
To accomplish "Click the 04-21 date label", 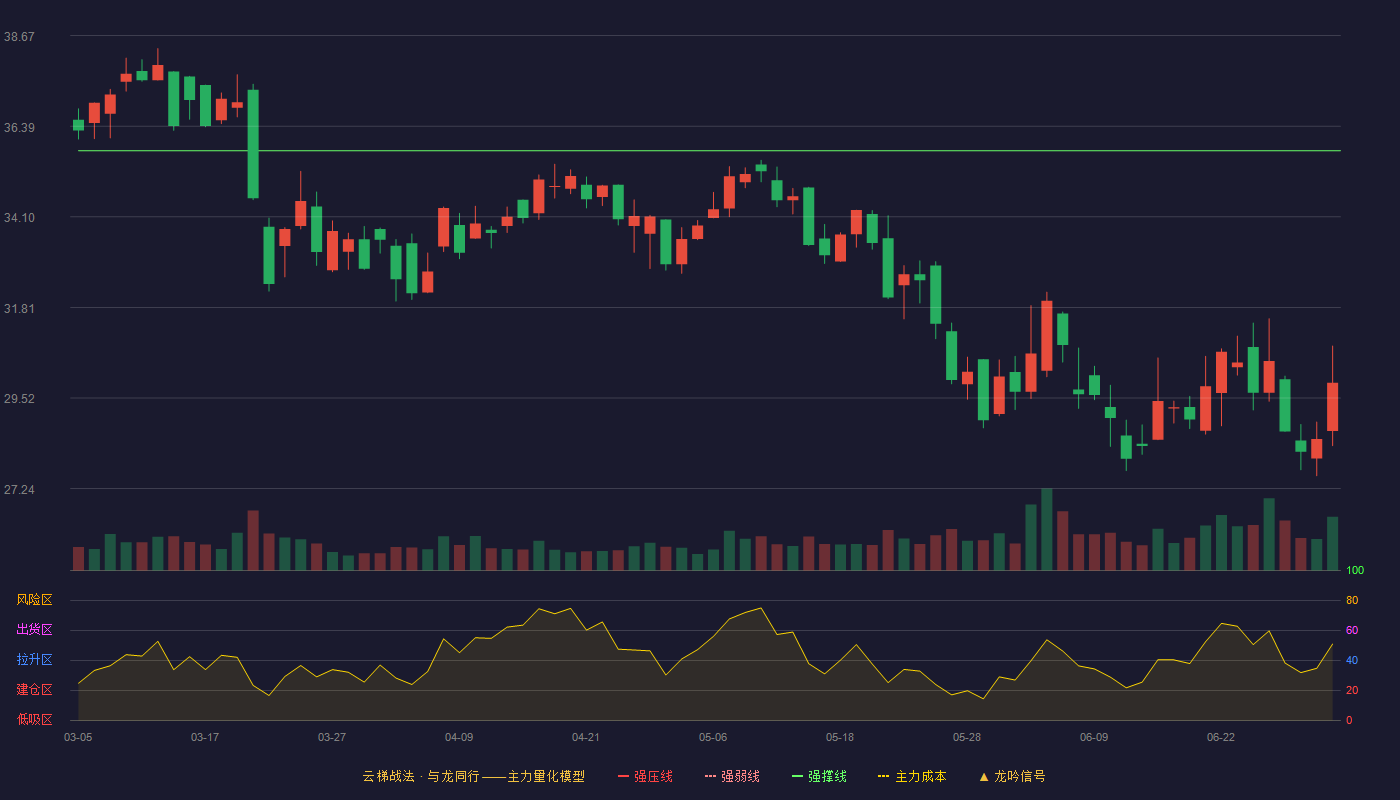I will point(586,737).
